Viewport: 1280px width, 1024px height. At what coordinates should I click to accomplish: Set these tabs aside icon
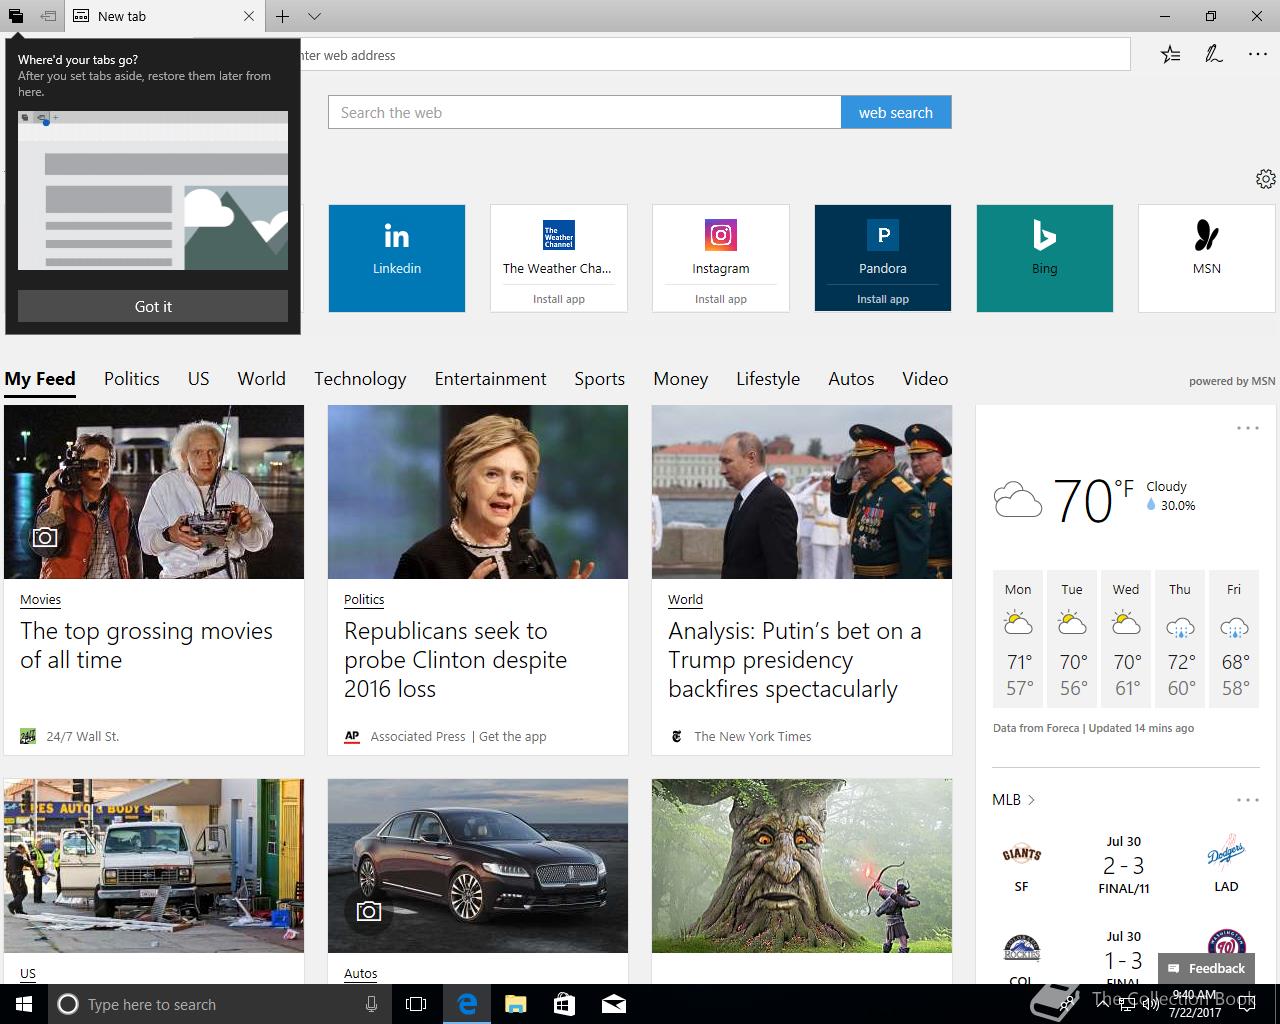click(48, 16)
